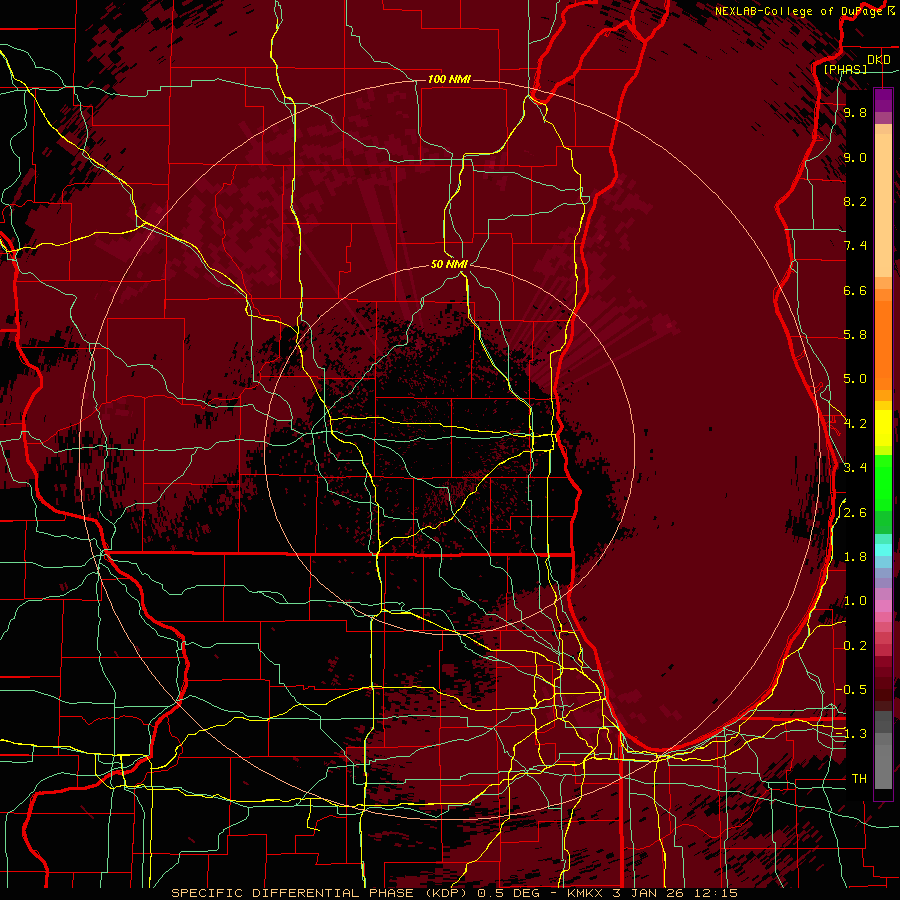This screenshot has height=900, width=900.
Task: Click the 3.4 scale value
Action: point(855,468)
